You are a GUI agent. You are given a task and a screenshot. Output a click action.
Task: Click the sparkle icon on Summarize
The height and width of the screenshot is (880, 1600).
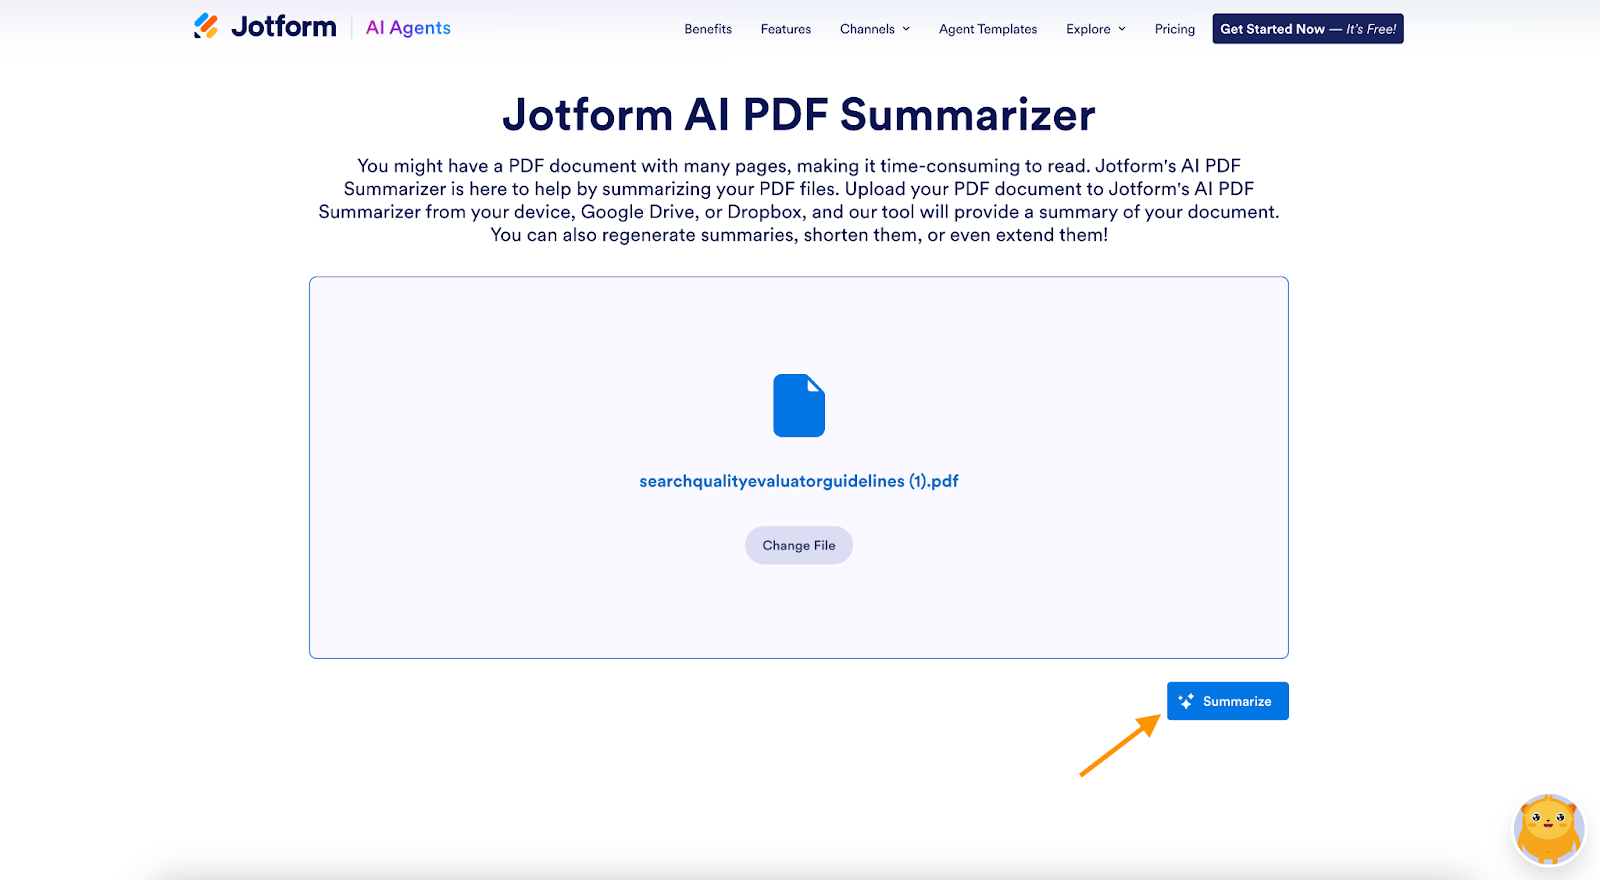pyautogui.click(x=1186, y=701)
